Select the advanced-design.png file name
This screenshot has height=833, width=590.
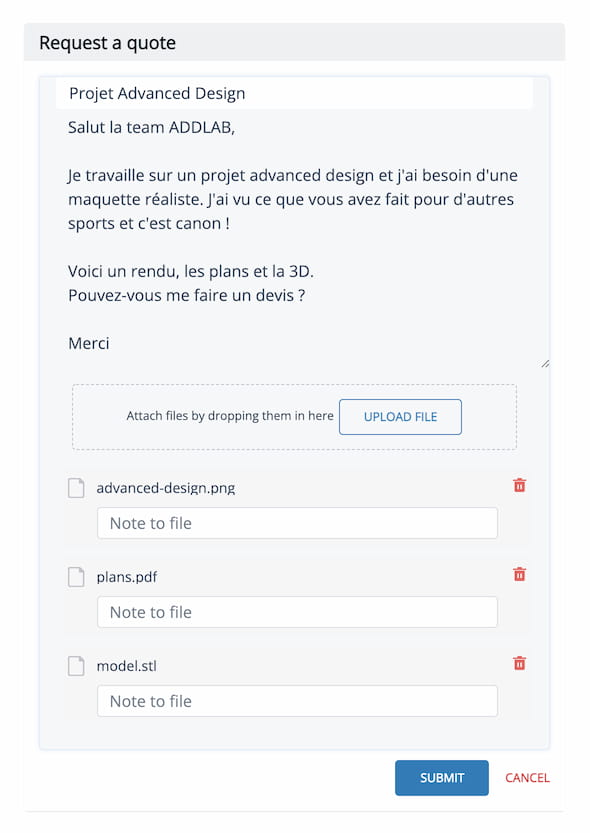[166, 488]
